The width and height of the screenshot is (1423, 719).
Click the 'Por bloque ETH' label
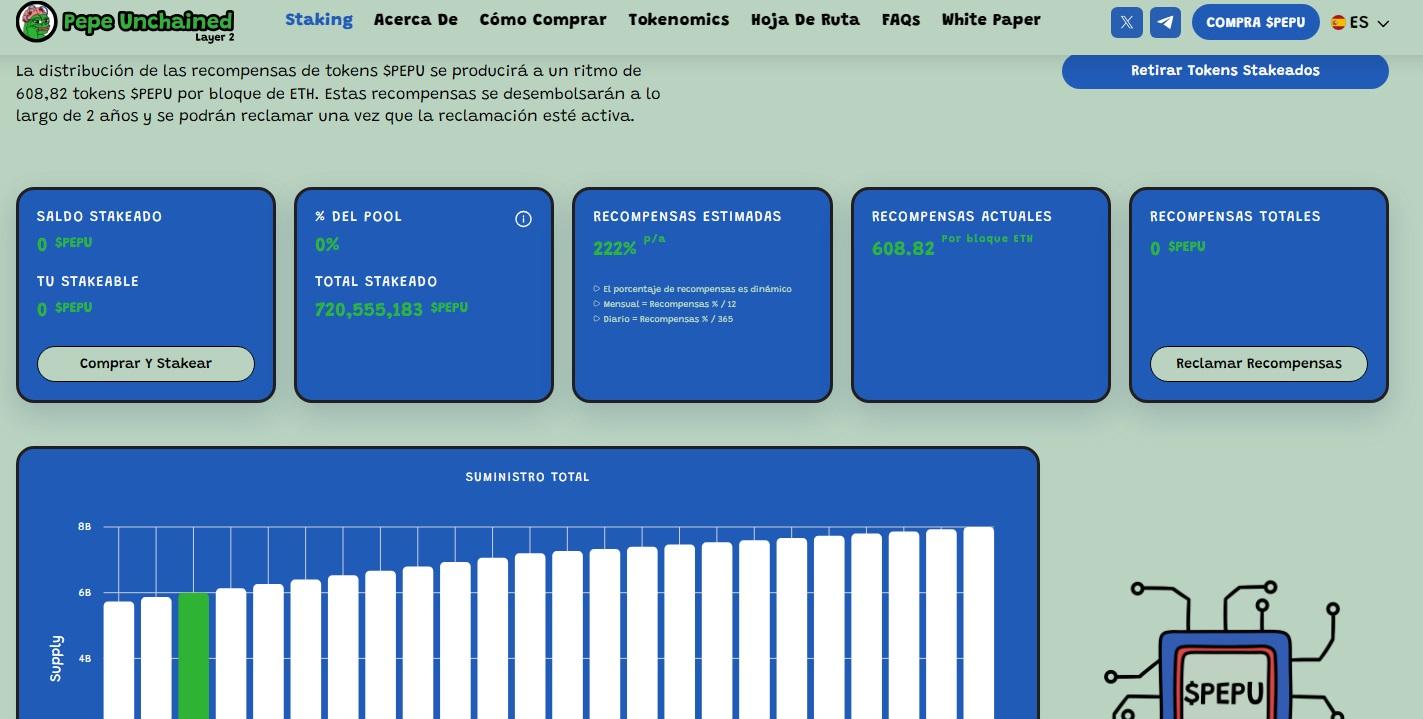(x=987, y=239)
